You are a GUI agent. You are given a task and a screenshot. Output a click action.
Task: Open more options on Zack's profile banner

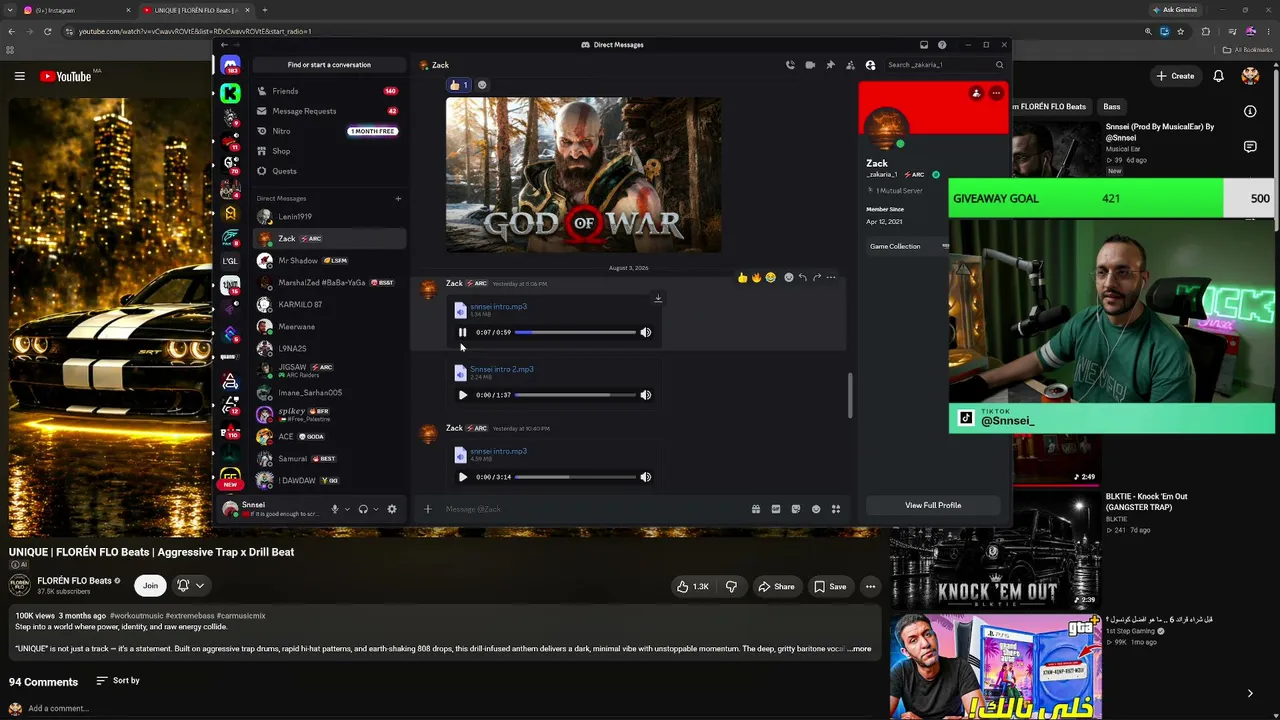click(x=996, y=93)
